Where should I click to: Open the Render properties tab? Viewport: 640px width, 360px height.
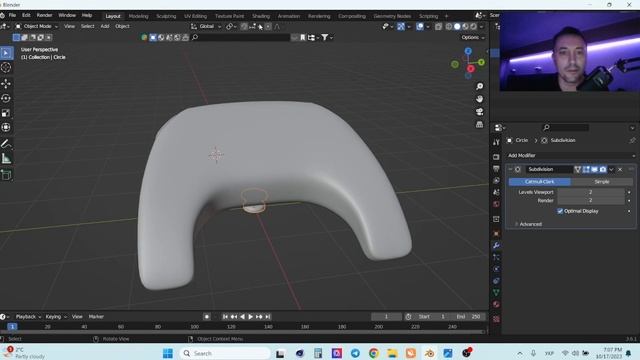tap(496, 157)
